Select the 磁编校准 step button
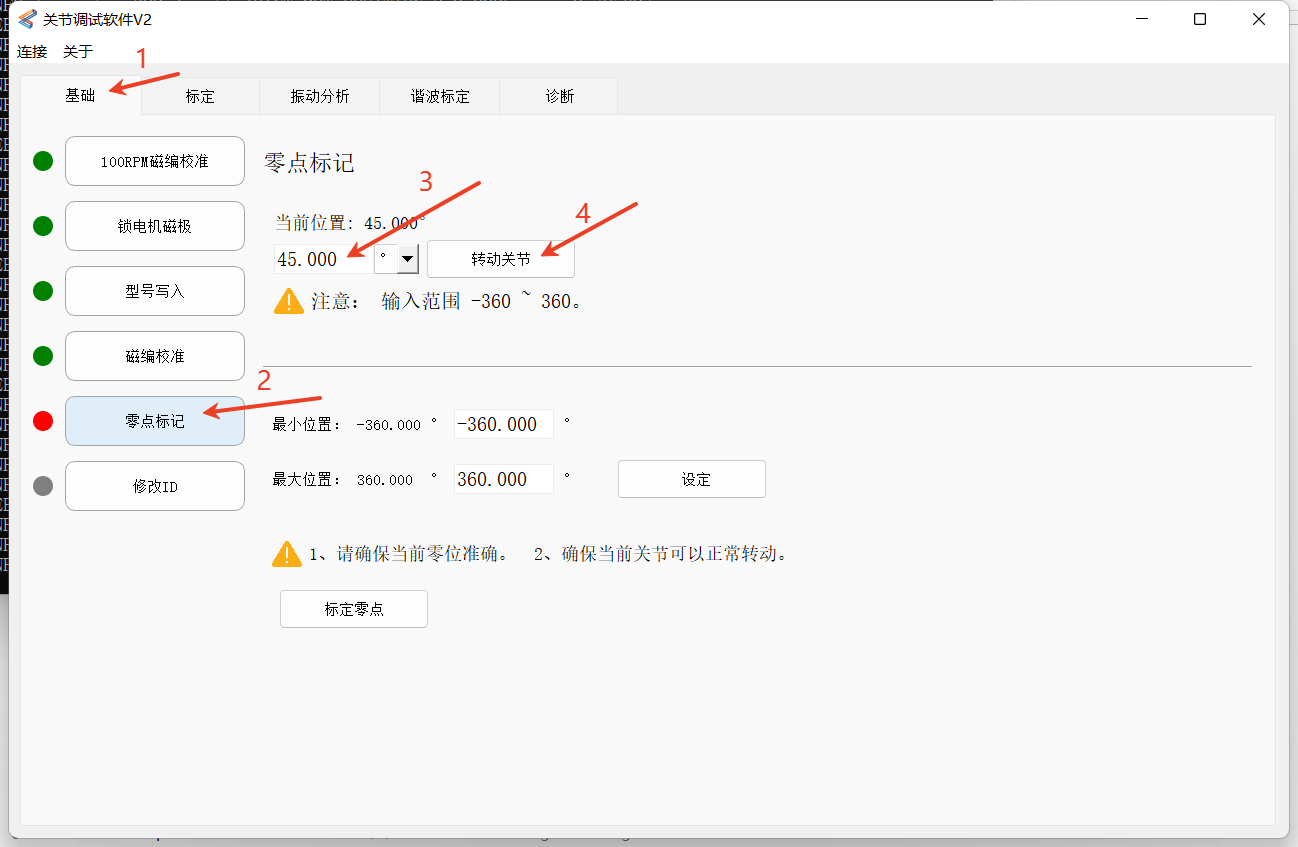 tap(155, 356)
